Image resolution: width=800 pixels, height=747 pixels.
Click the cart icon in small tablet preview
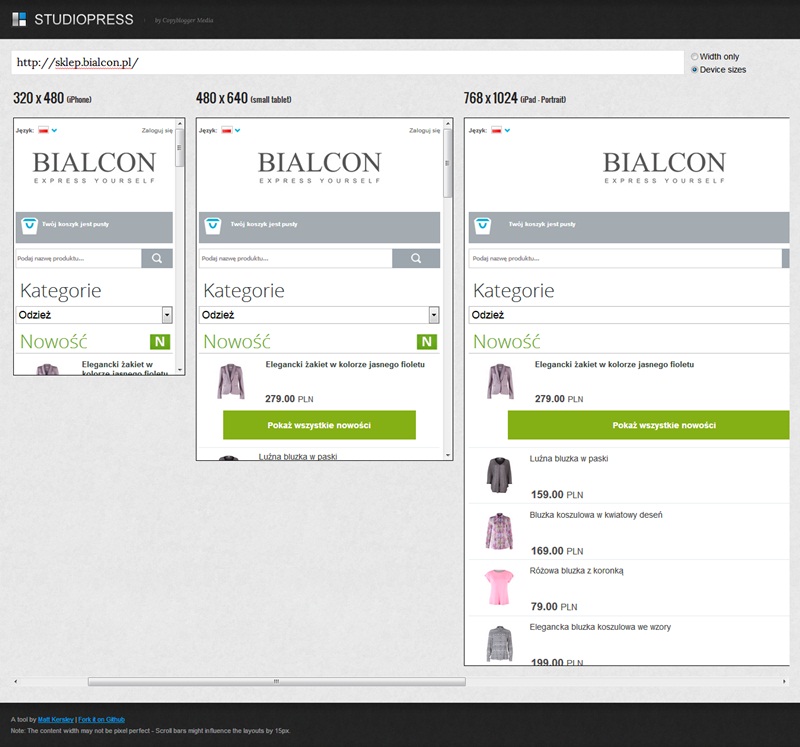pyautogui.click(x=212, y=226)
